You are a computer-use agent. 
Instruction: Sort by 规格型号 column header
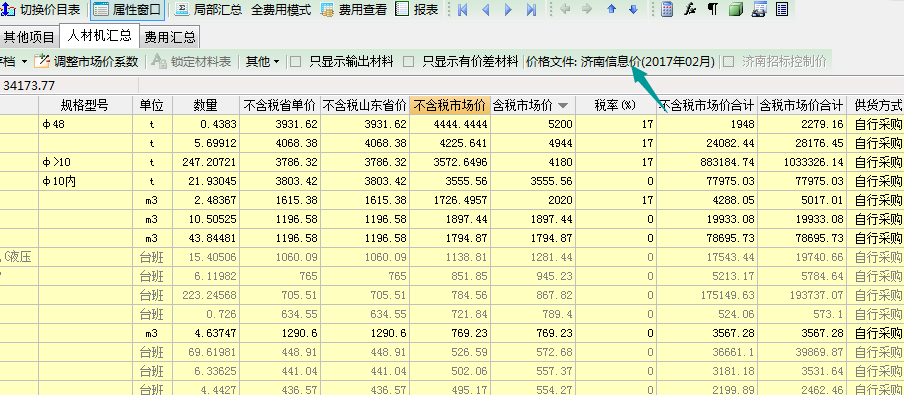[x=85, y=106]
